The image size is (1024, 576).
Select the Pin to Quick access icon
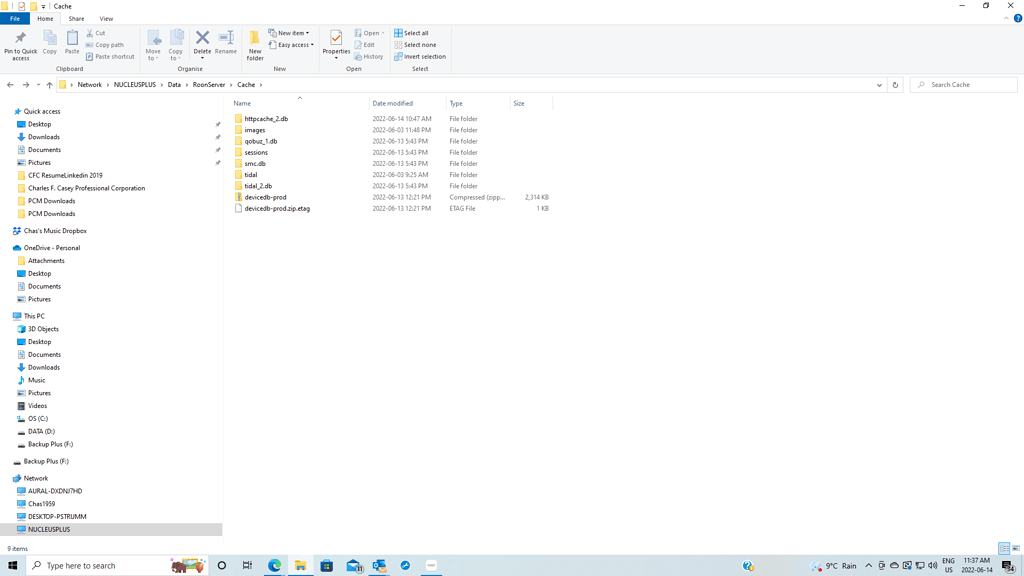pos(20,45)
